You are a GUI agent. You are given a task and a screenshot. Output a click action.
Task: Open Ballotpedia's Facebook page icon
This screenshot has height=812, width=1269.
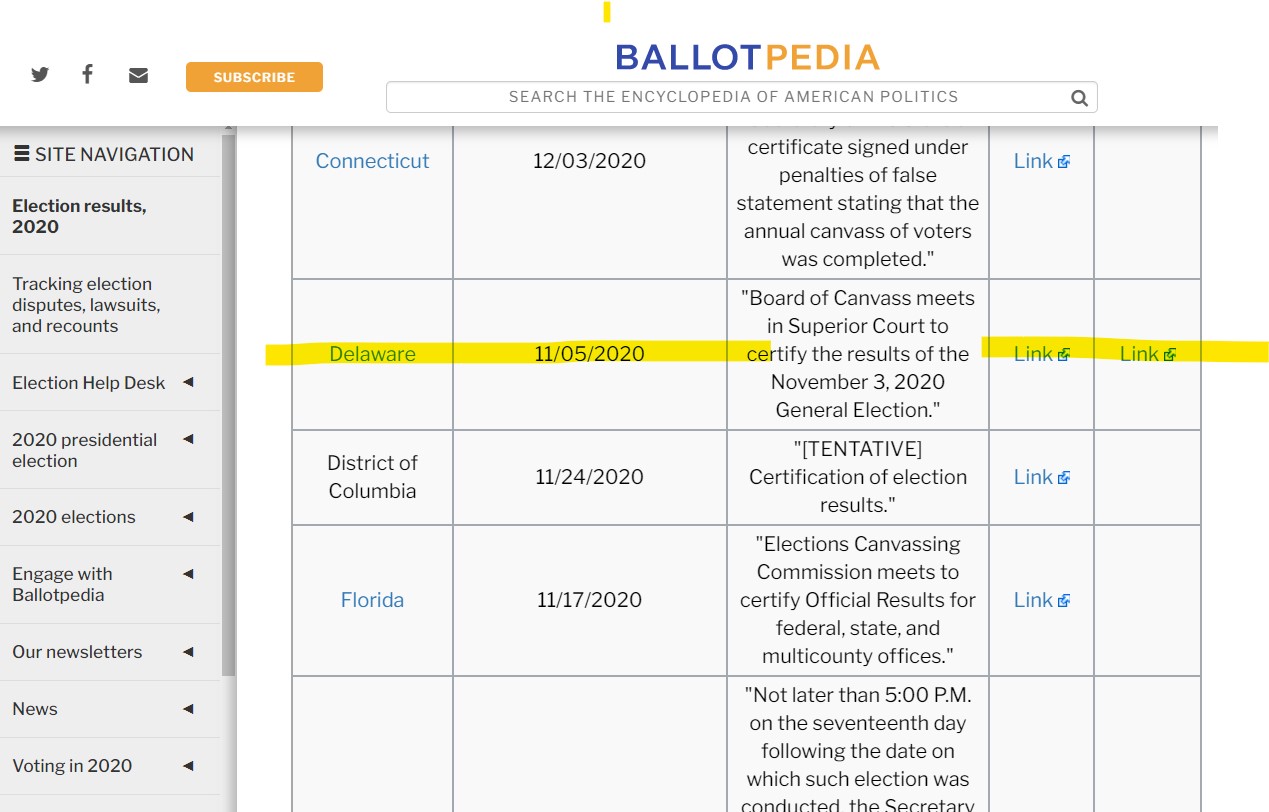88,74
